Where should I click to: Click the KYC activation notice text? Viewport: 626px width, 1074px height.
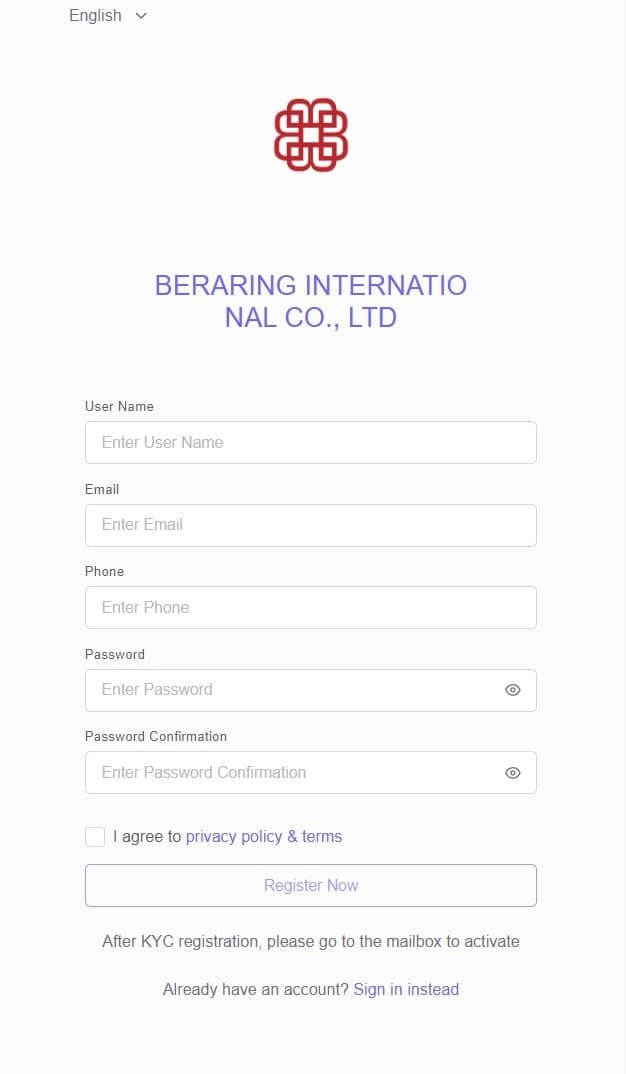click(x=311, y=941)
